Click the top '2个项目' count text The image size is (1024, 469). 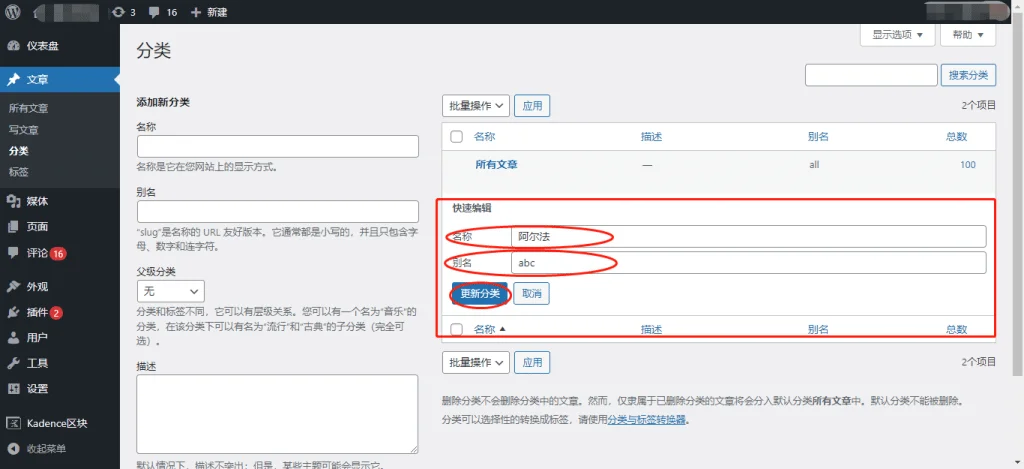pos(978,105)
